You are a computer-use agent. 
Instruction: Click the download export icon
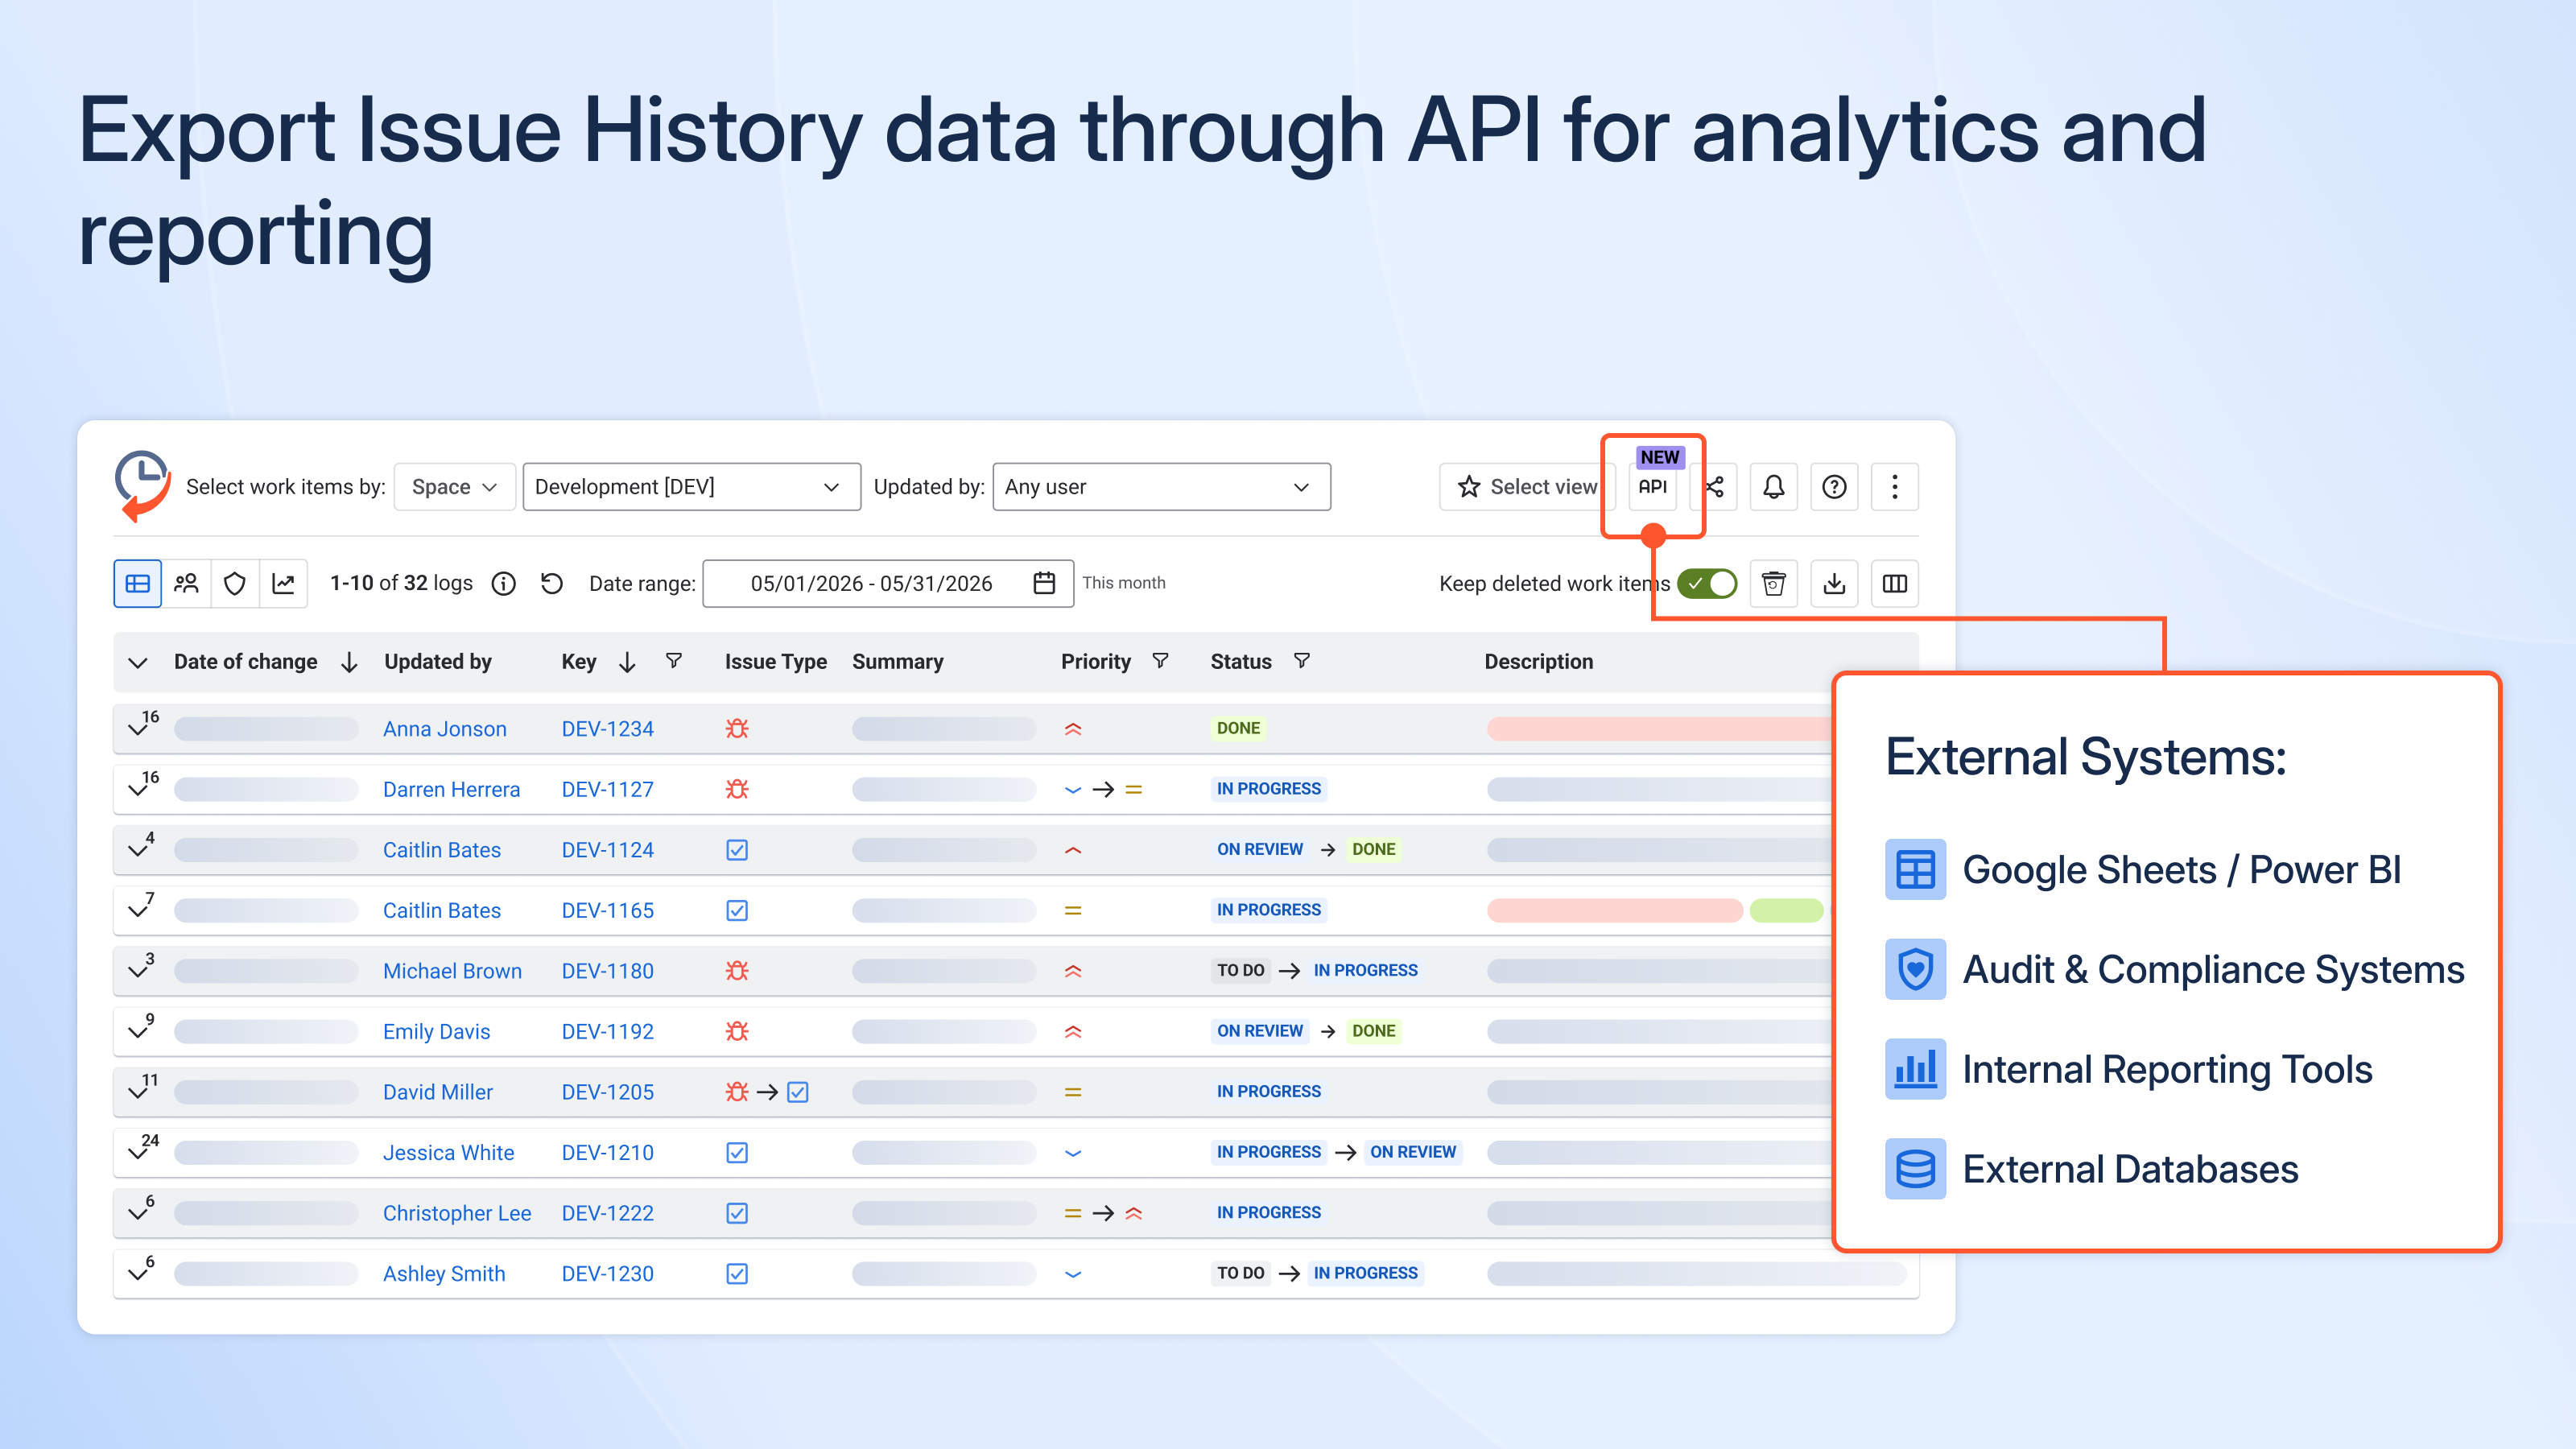[x=1834, y=583]
